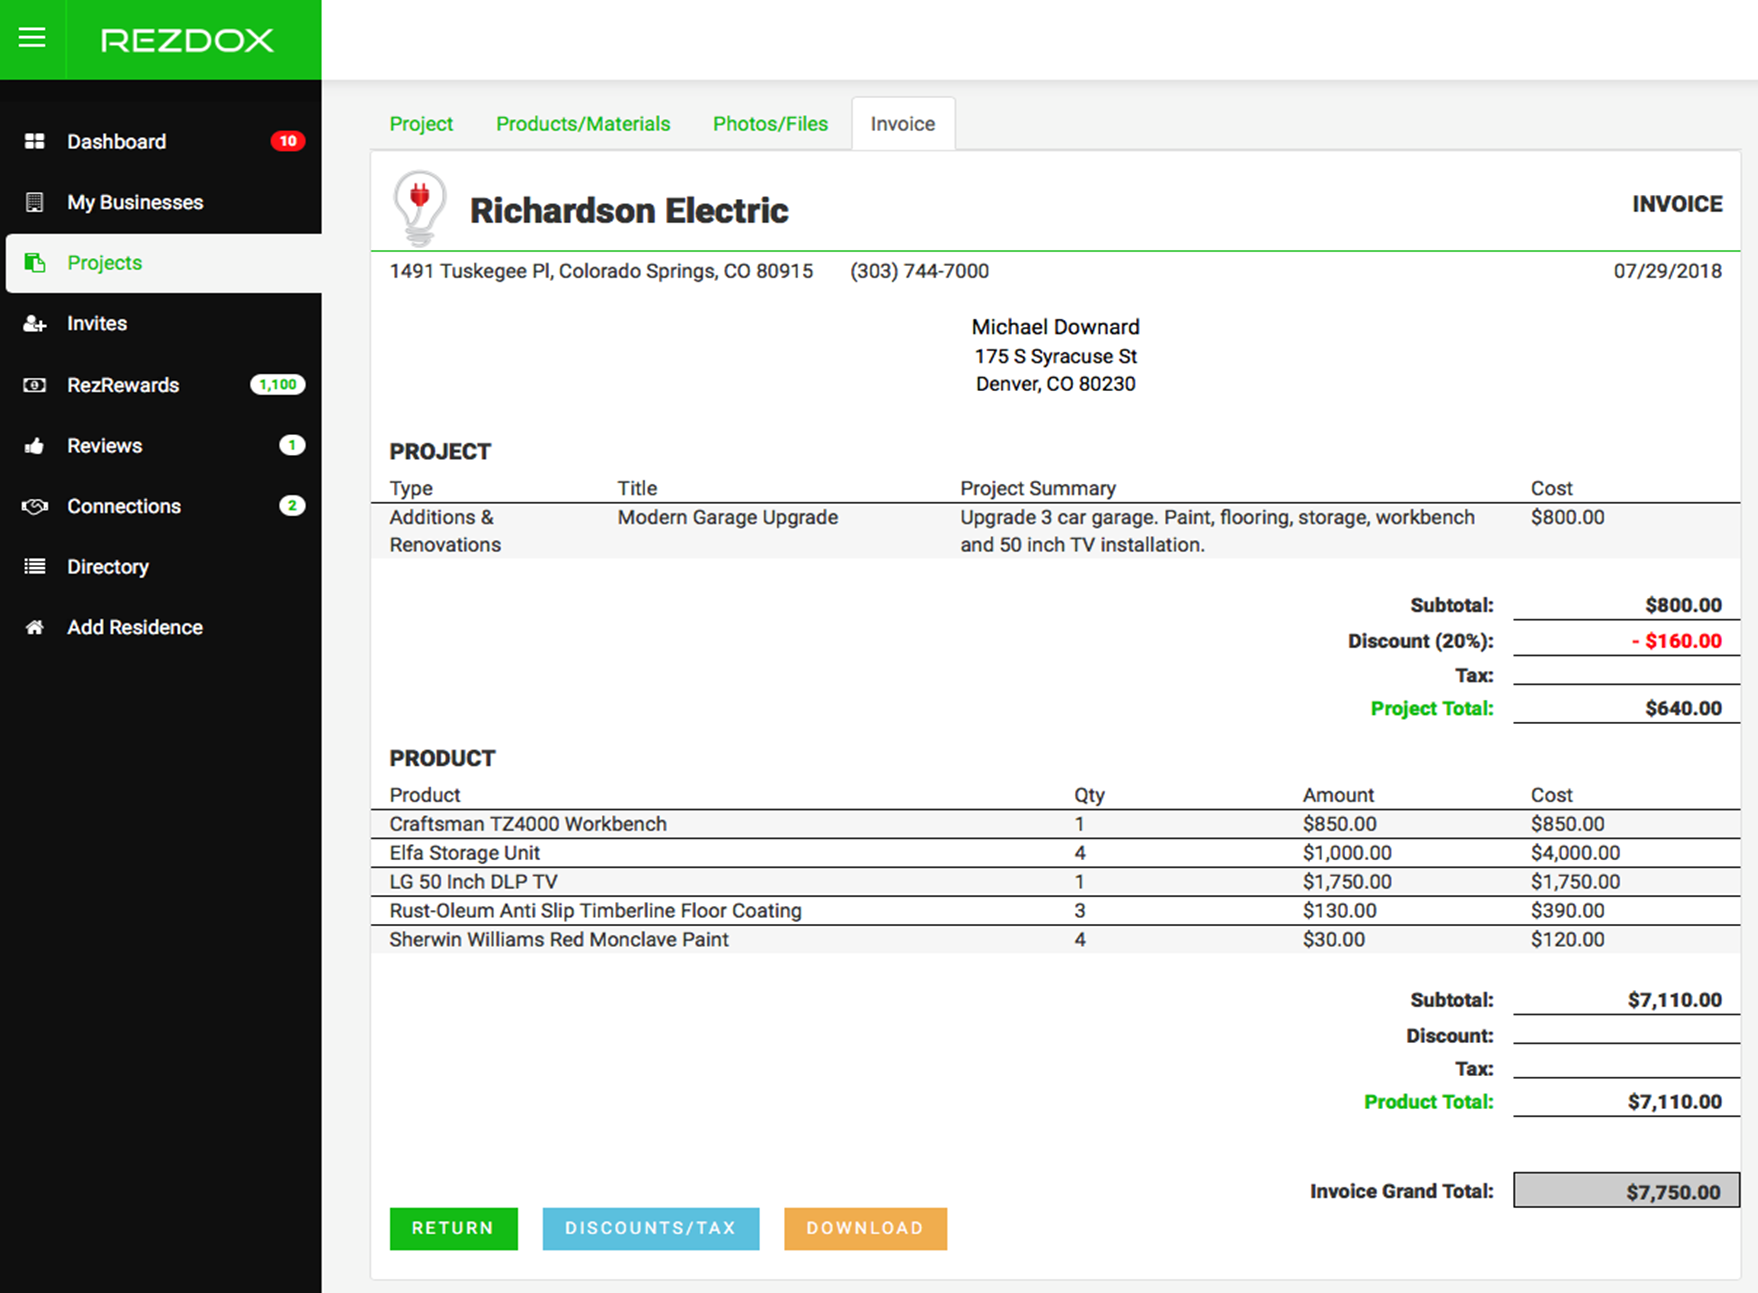Click the Project Summary description text
Screen dimensions: 1758x1293
coord(1217,531)
